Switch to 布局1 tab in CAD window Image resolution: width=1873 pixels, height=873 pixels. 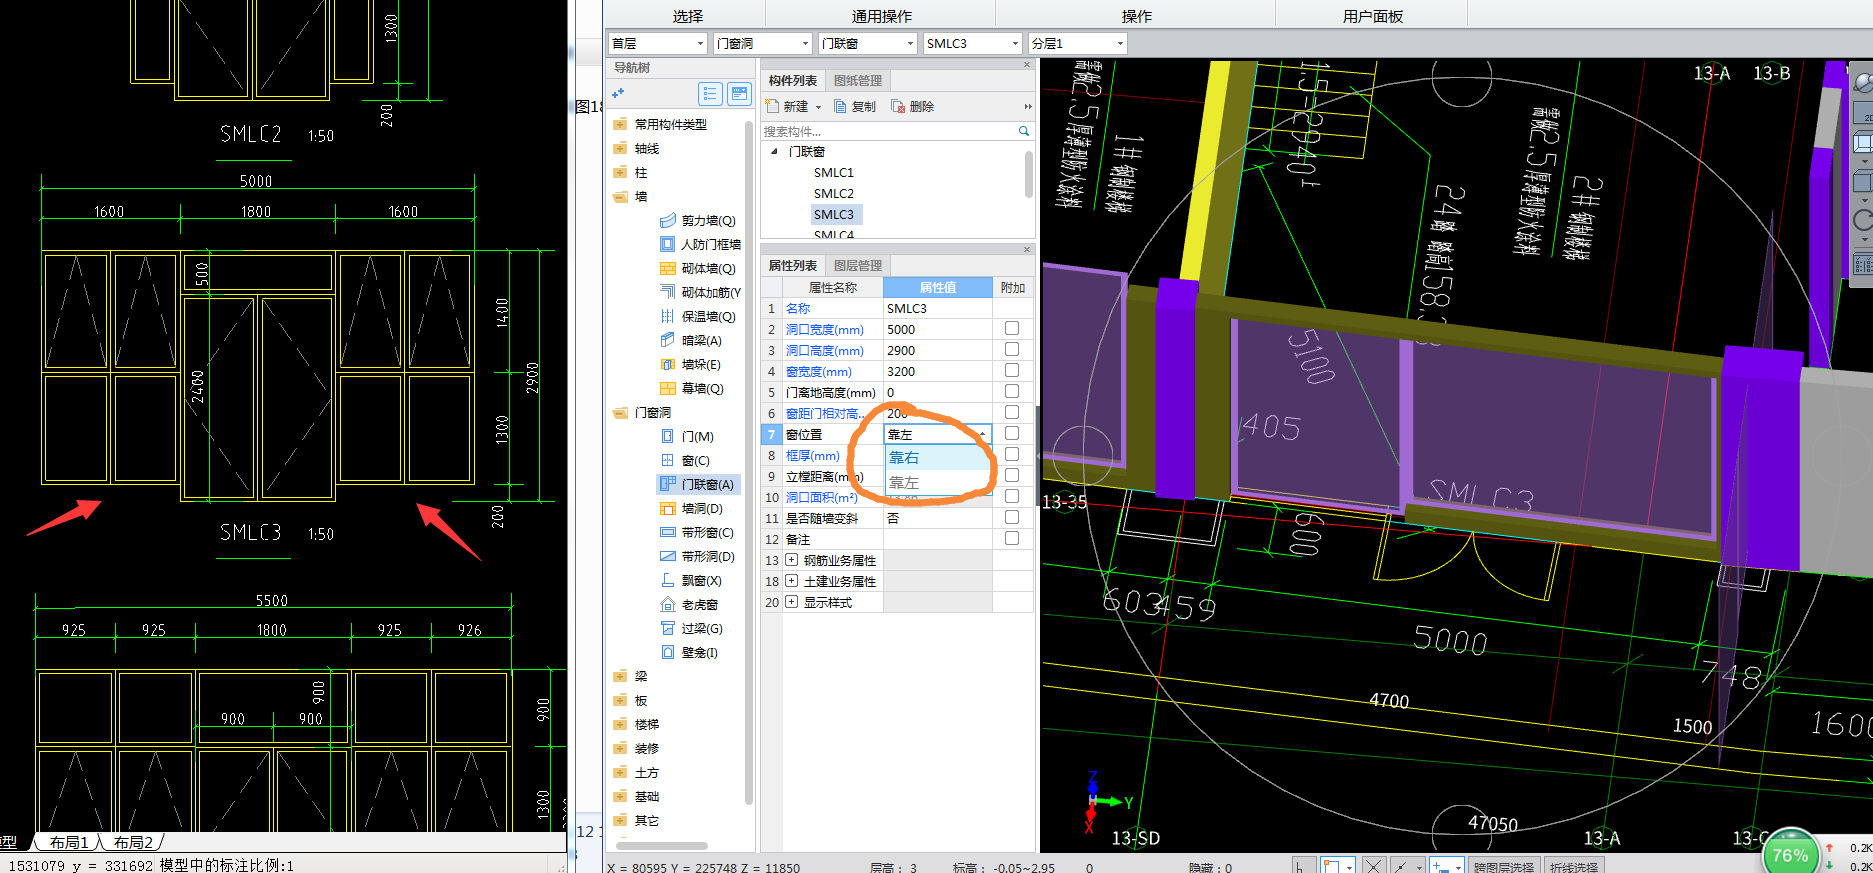tap(69, 843)
